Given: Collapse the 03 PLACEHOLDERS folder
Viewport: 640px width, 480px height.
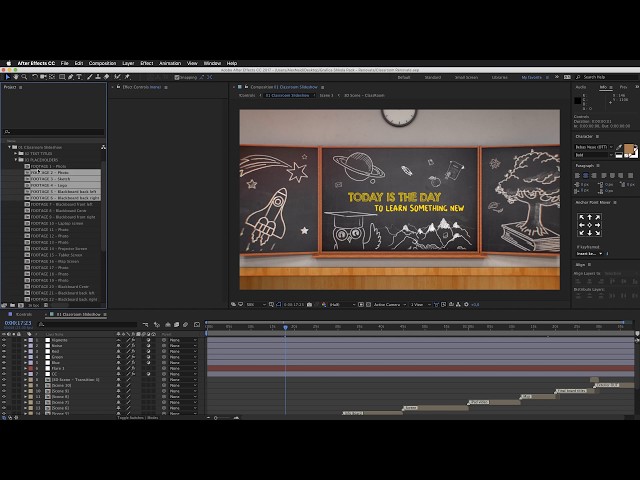Looking at the screenshot, I should 16,160.
